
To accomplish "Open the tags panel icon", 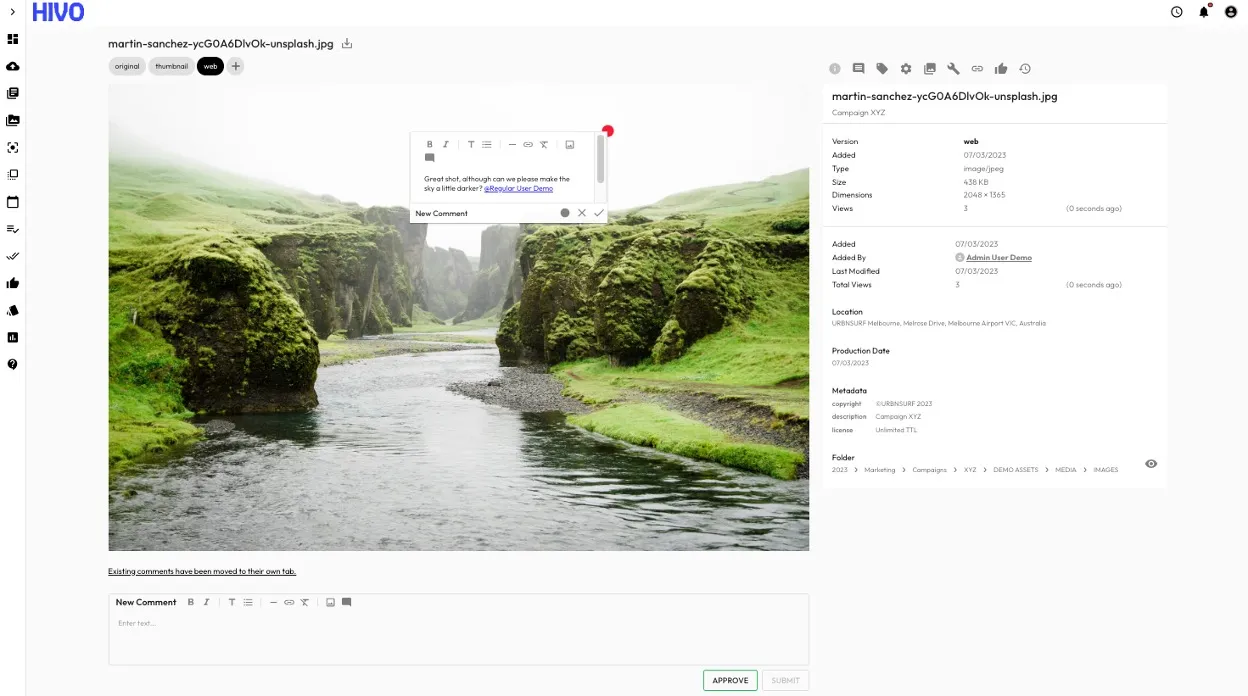I will 882,69.
